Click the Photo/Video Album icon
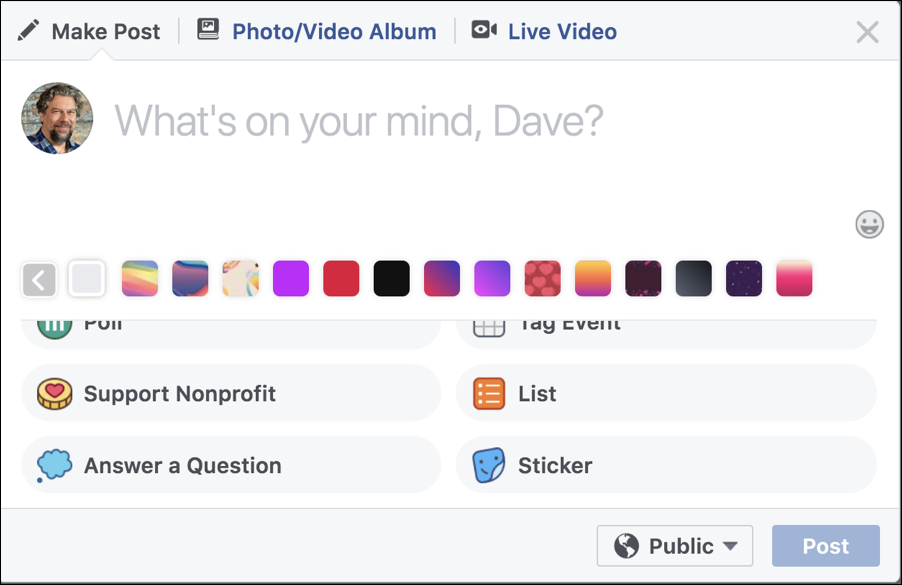This screenshot has width=902, height=585. (207, 30)
